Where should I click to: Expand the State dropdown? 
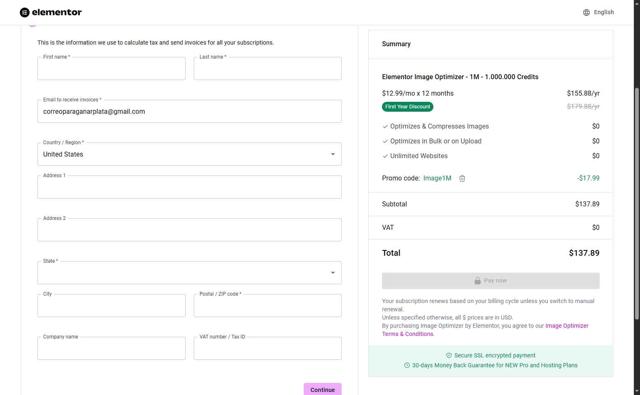(189, 273)
